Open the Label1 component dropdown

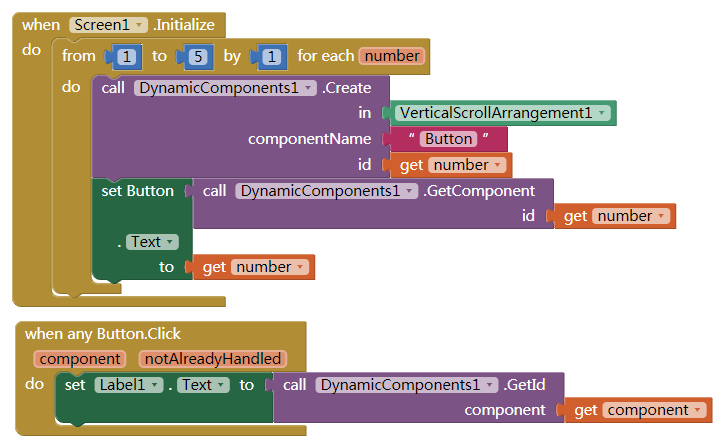128,385
